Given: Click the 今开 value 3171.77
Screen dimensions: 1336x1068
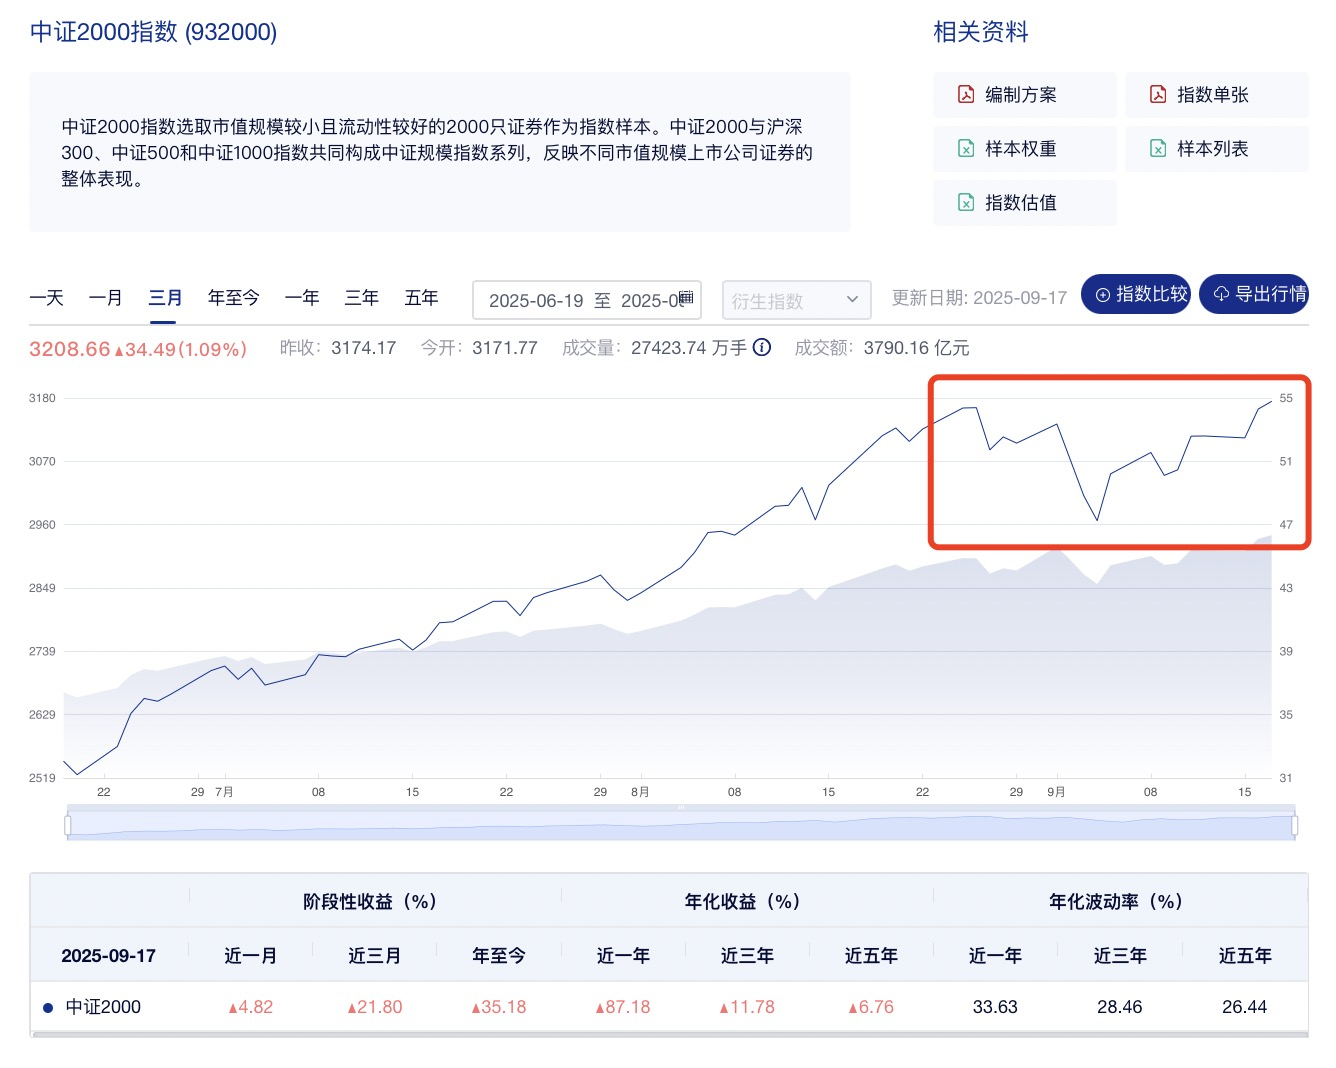Looking at the screenshot, I should coord(505,348).
